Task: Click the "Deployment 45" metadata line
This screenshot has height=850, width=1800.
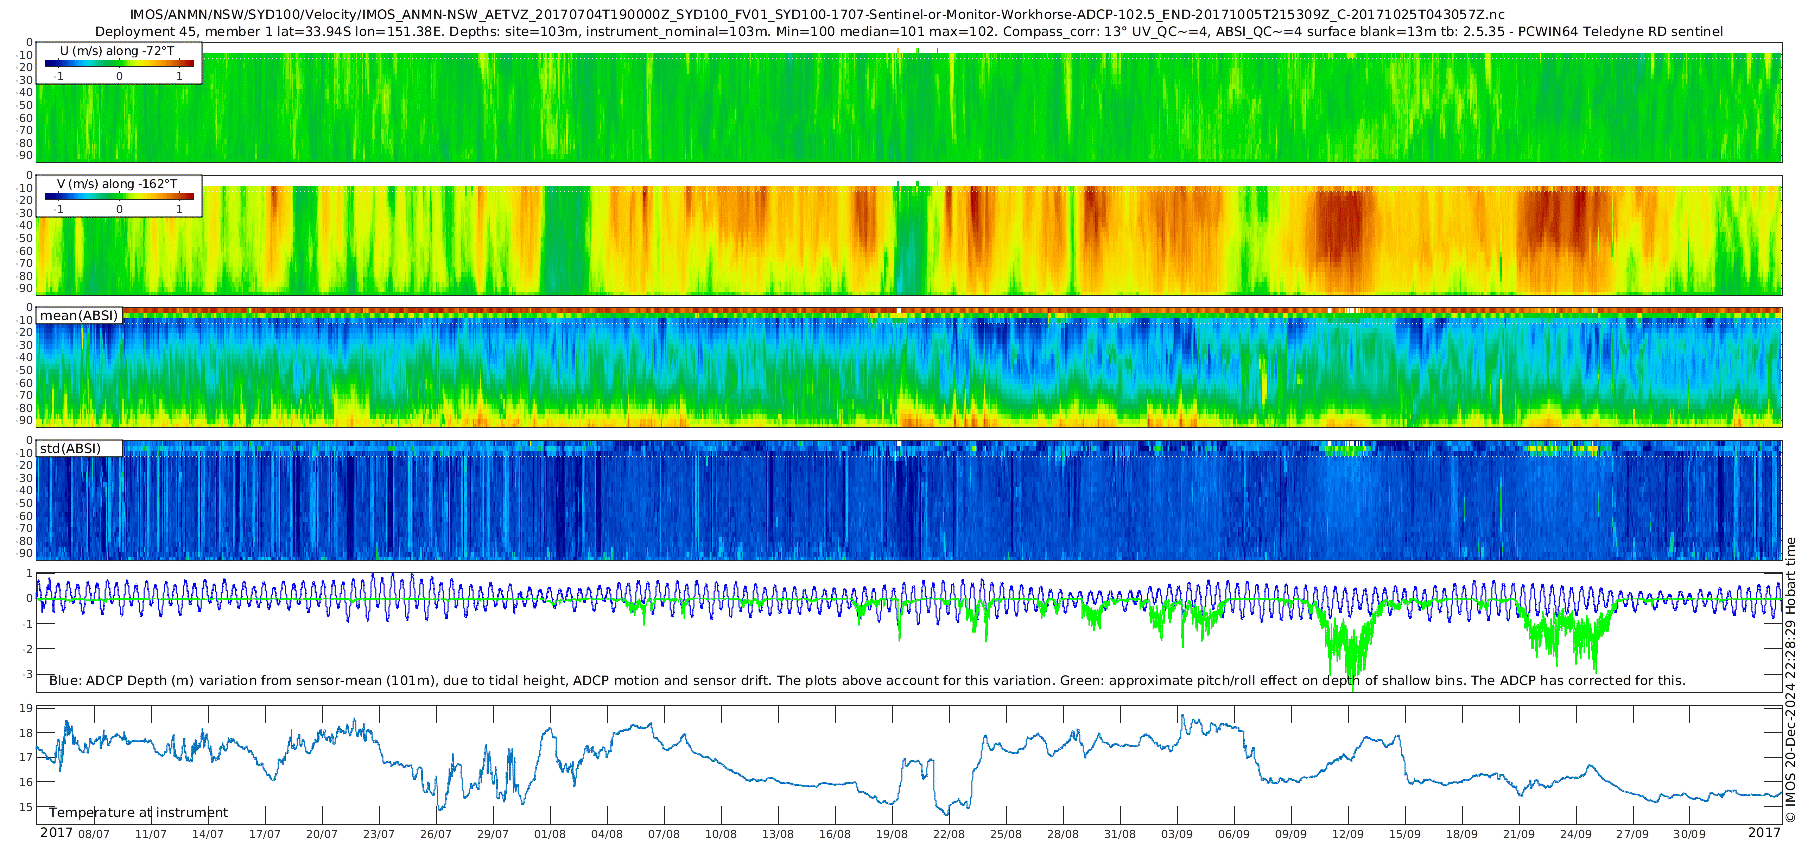Action: point(908,32)
